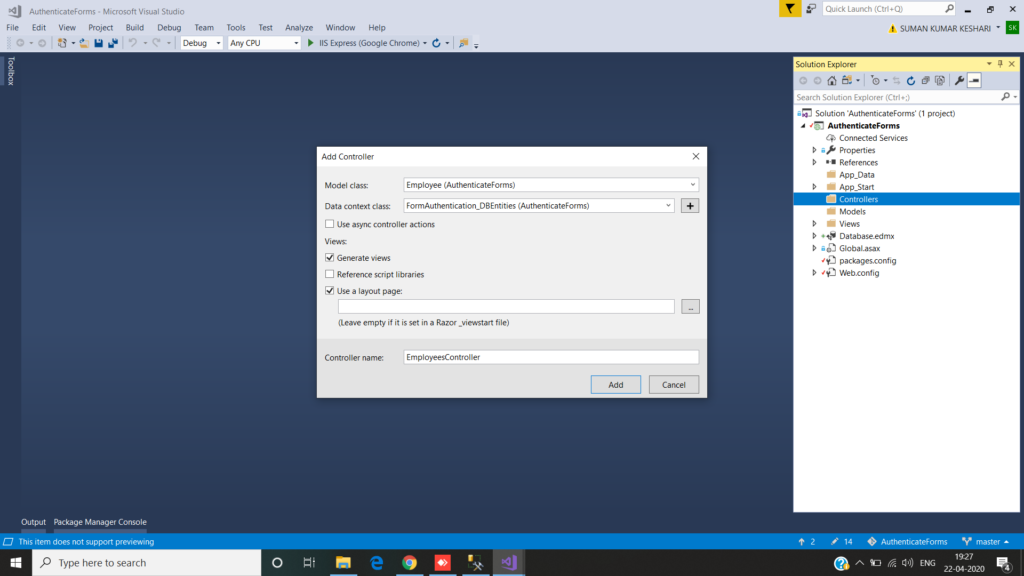Open the IIS Express browser dropdown arrow
This screenshot has height=576, width=1024.
tap(424, 43)
